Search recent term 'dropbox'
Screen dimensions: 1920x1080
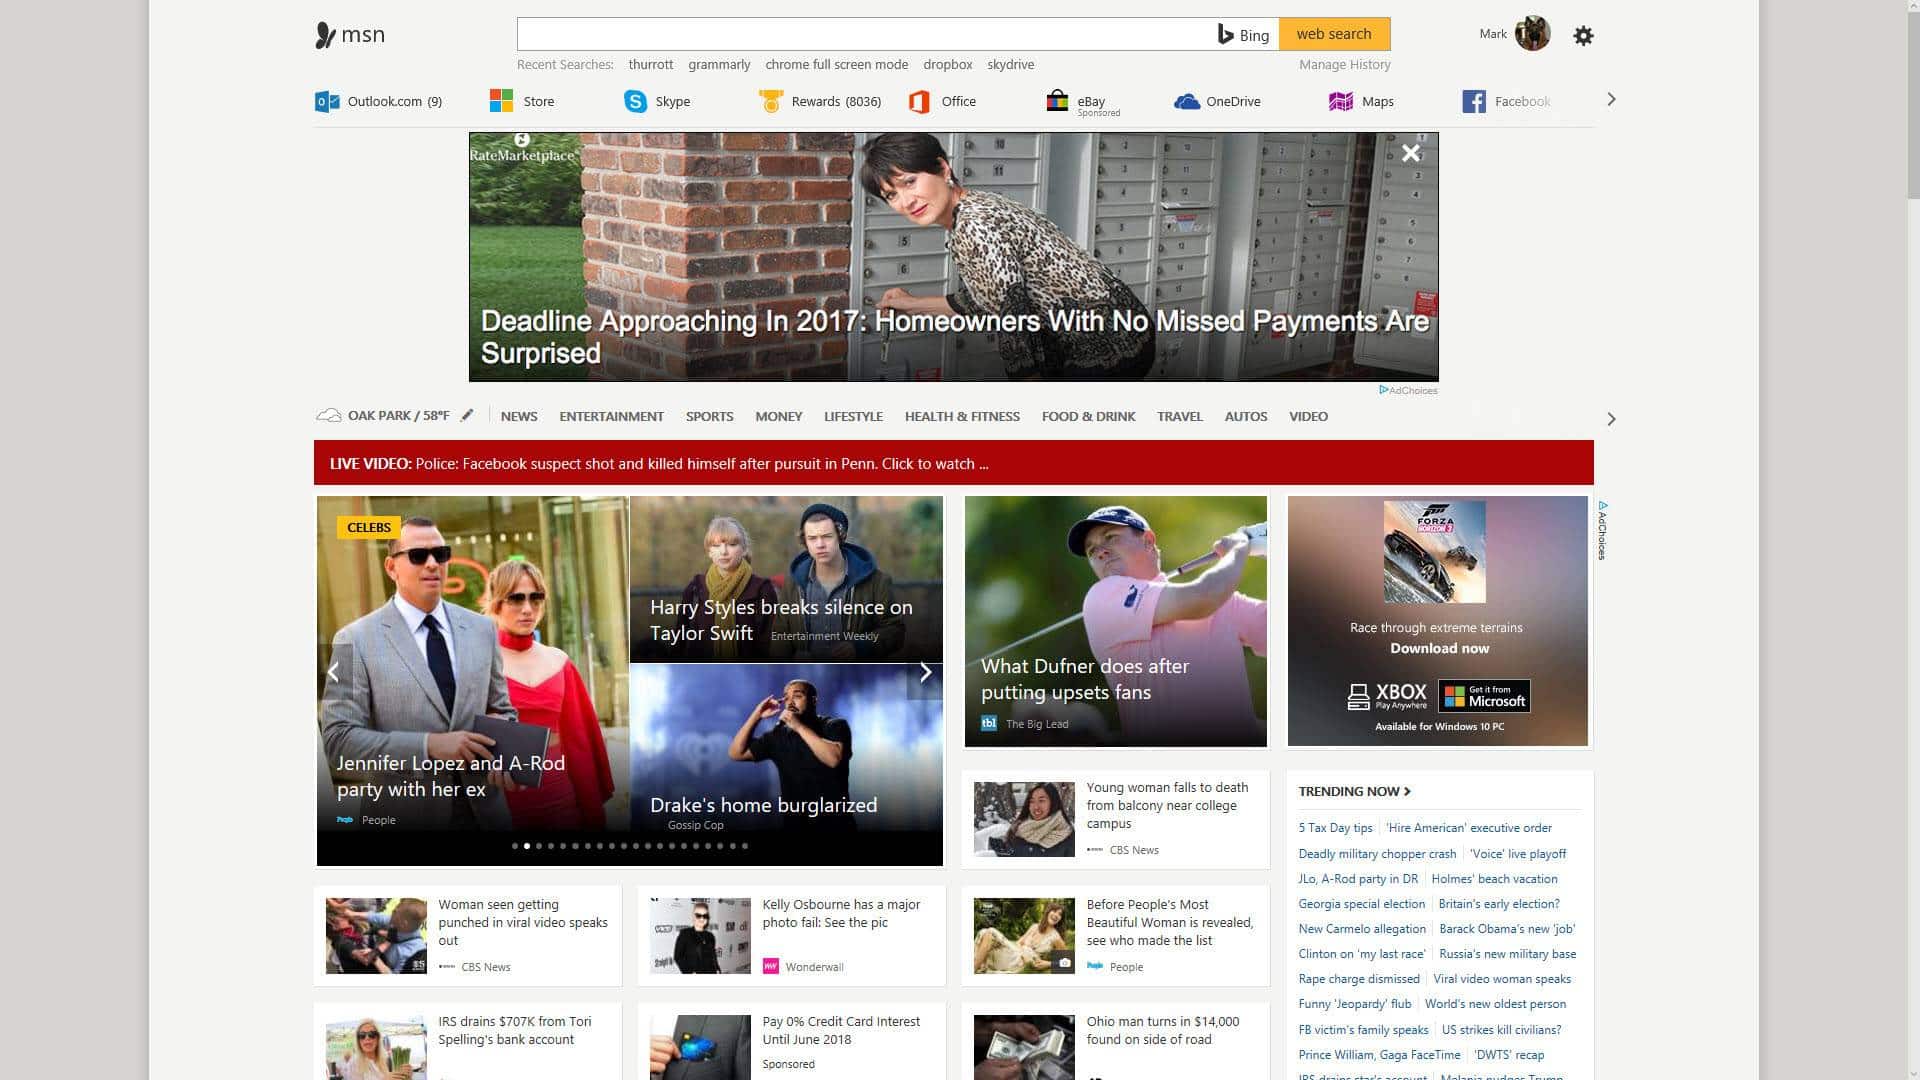pyautogui.click(x=948, y=64)
